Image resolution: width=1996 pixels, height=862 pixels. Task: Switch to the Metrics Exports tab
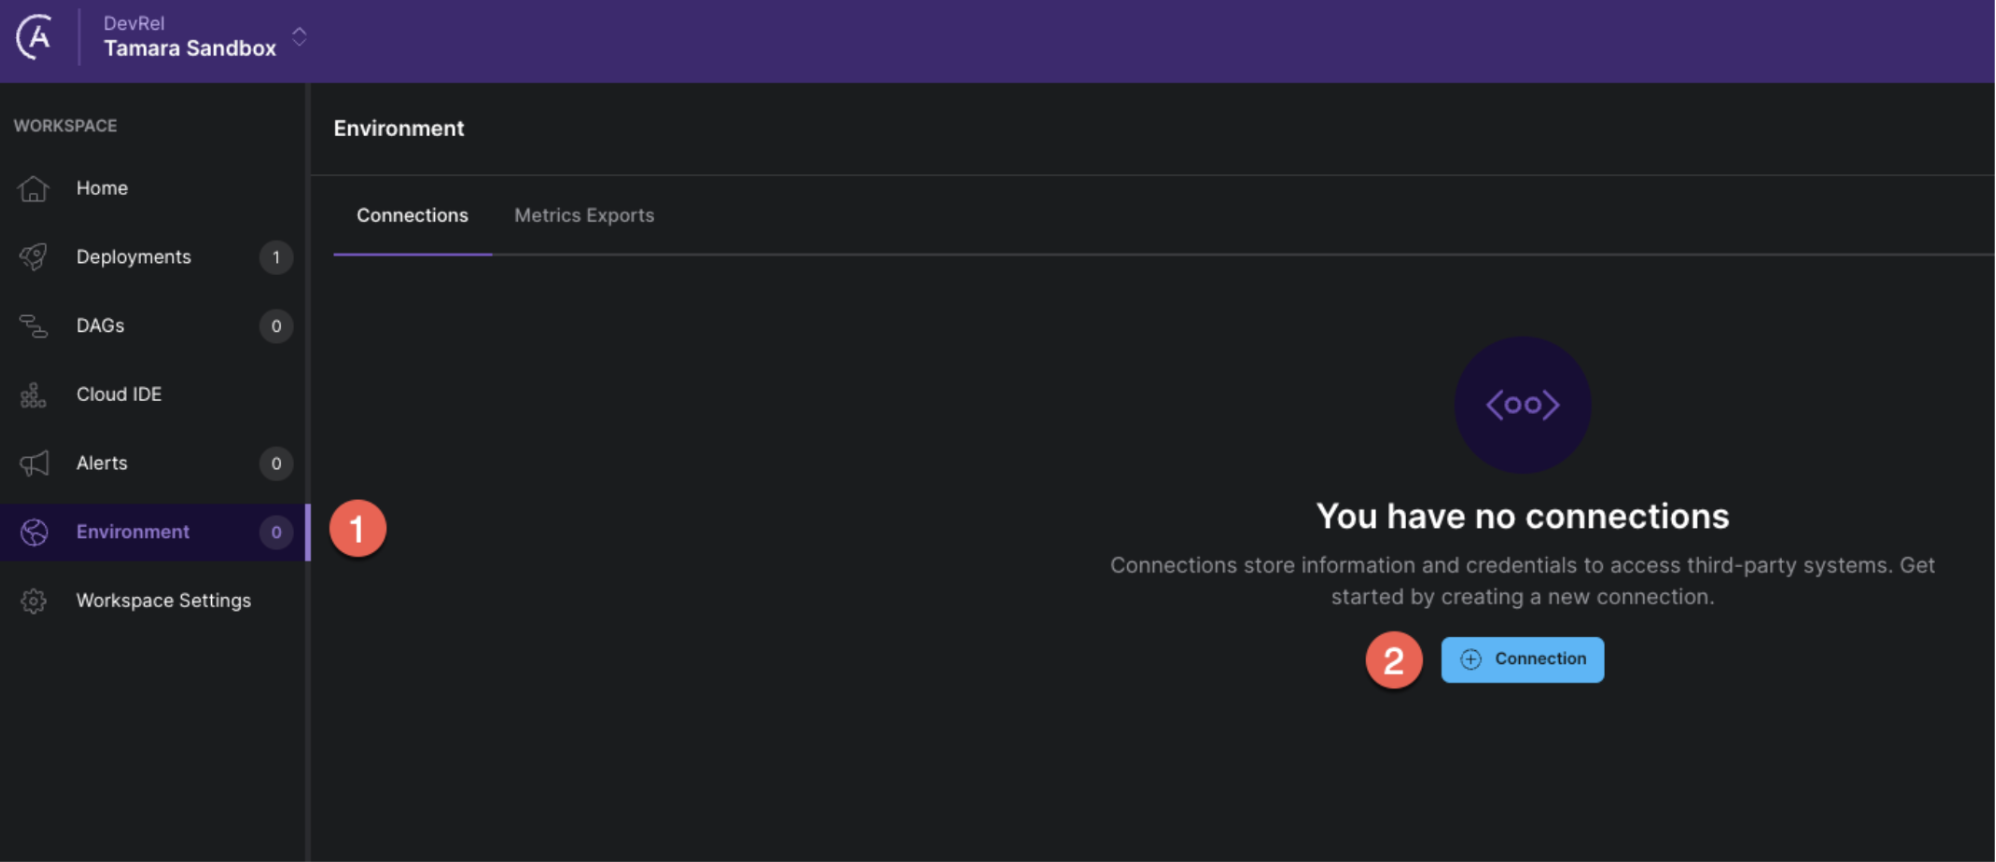click(584, 216)
